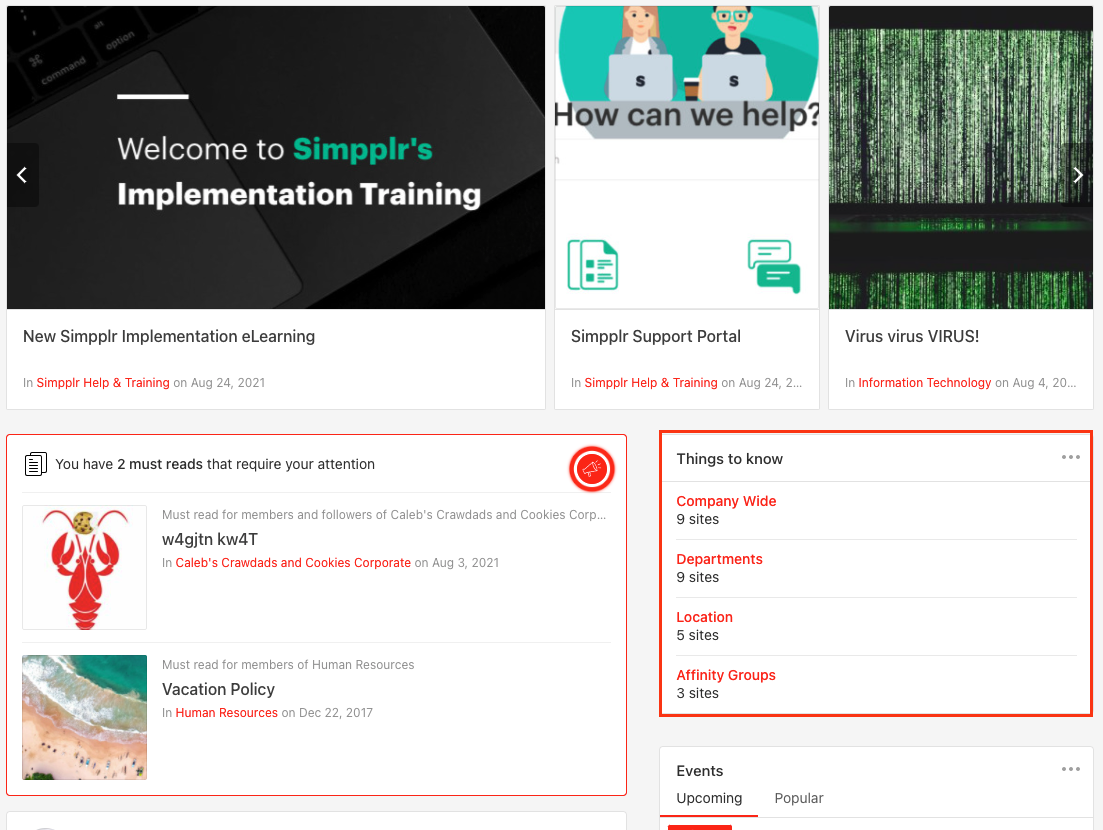Switch to the Upcoming events tab
The height and width of the screenshot is (830, 1103).
[x=708, y=798]
